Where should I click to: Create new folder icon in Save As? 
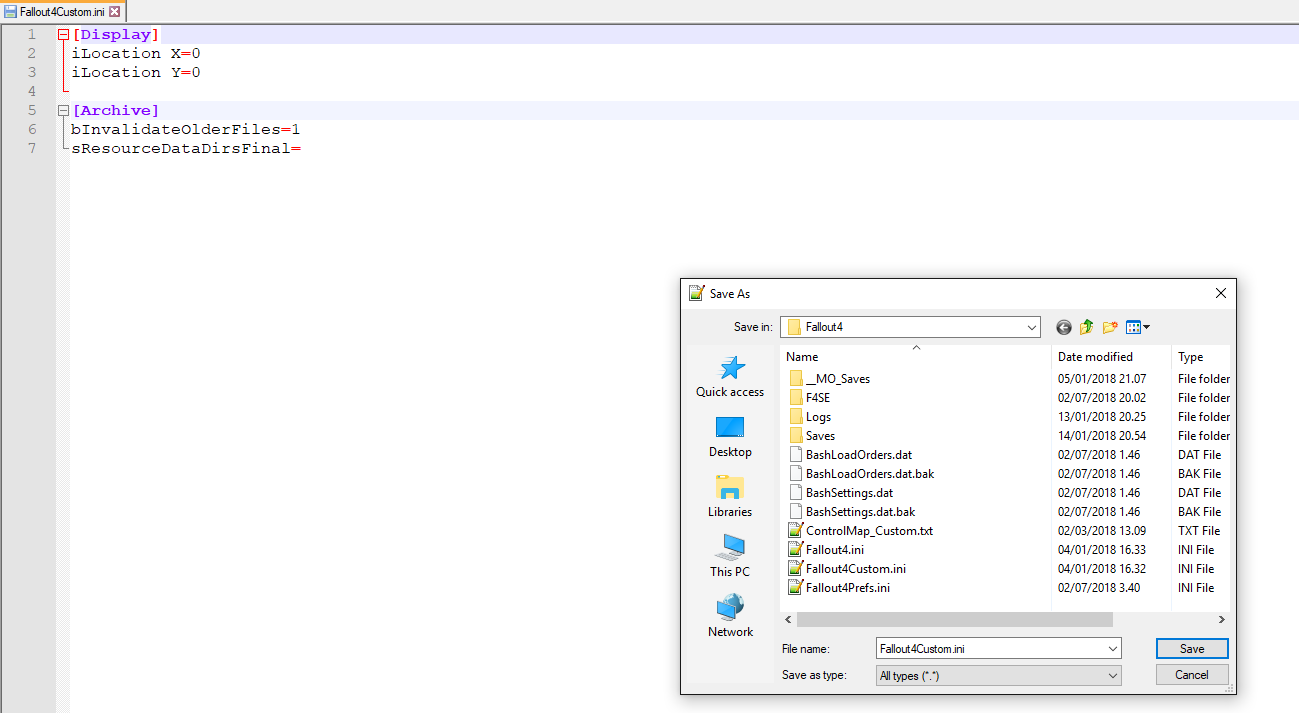point(1110,327)
